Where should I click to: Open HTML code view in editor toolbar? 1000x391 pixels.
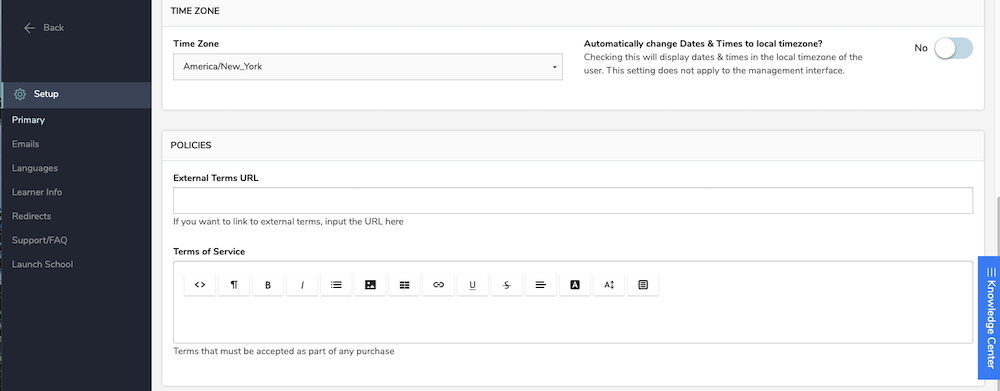pos(200,285)
